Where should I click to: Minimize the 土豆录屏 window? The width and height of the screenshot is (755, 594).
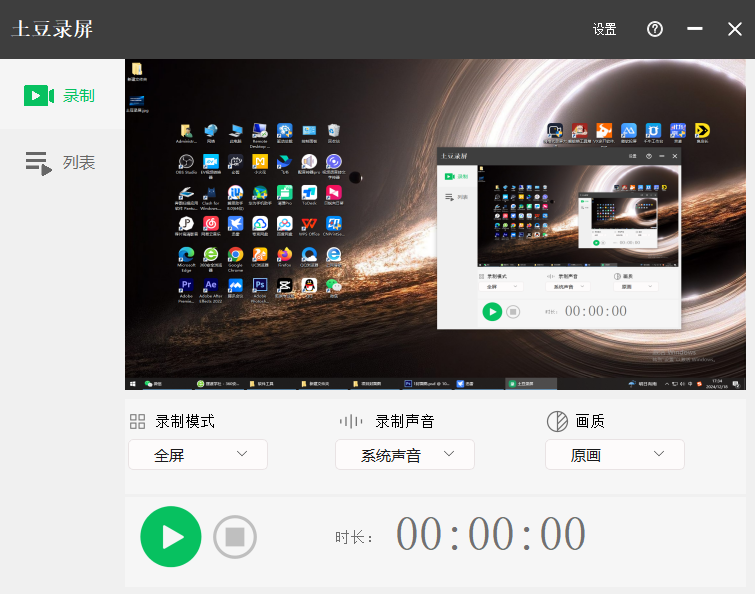tap(695, 29)
